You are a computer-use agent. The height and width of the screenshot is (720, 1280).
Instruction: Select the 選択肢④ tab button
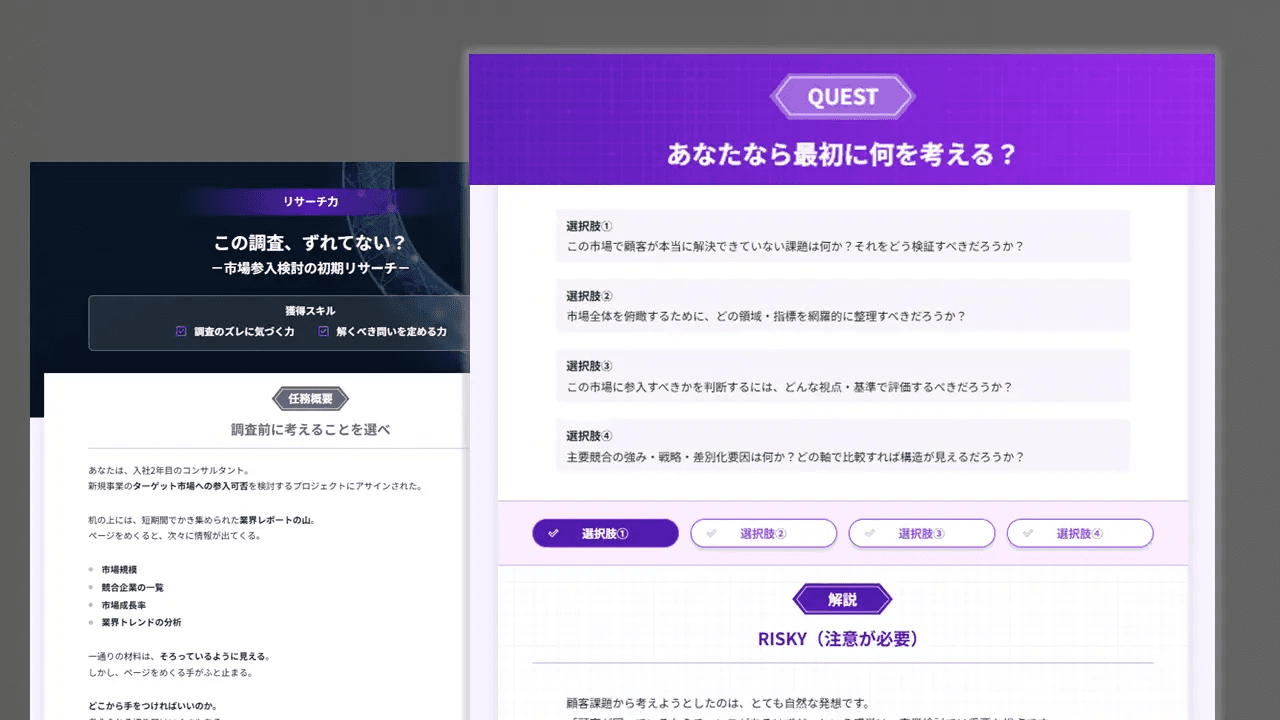pyautogui.click(x=1080, y=533)
